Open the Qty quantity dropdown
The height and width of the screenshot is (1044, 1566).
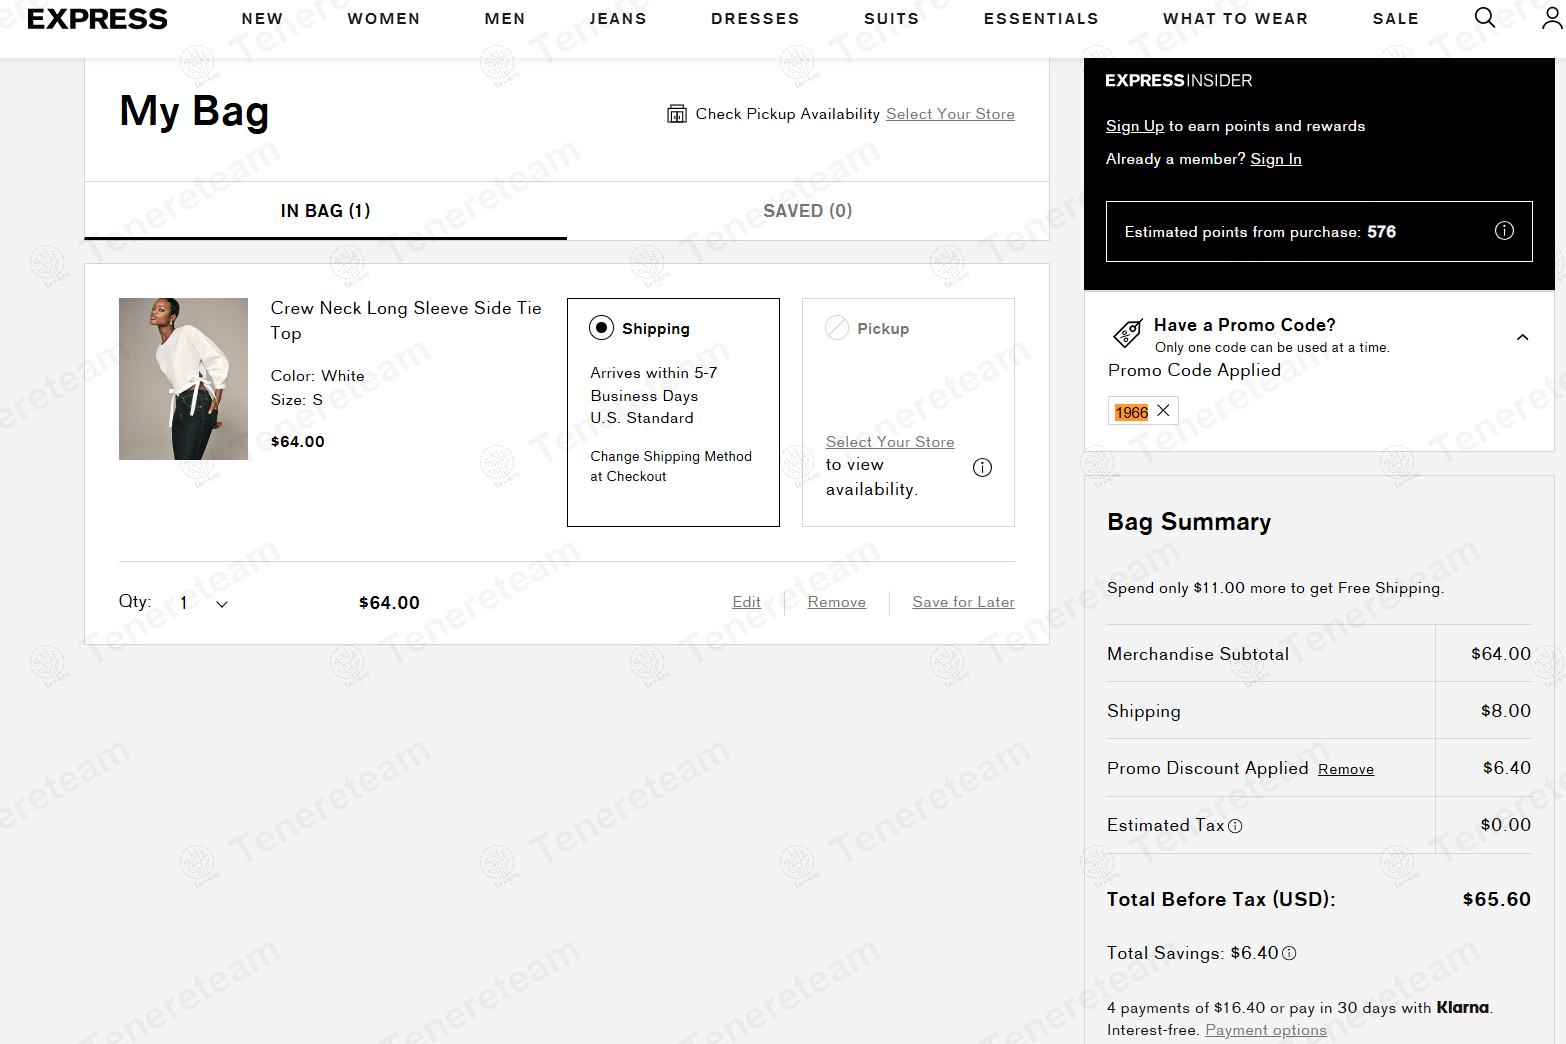point(203,603)
